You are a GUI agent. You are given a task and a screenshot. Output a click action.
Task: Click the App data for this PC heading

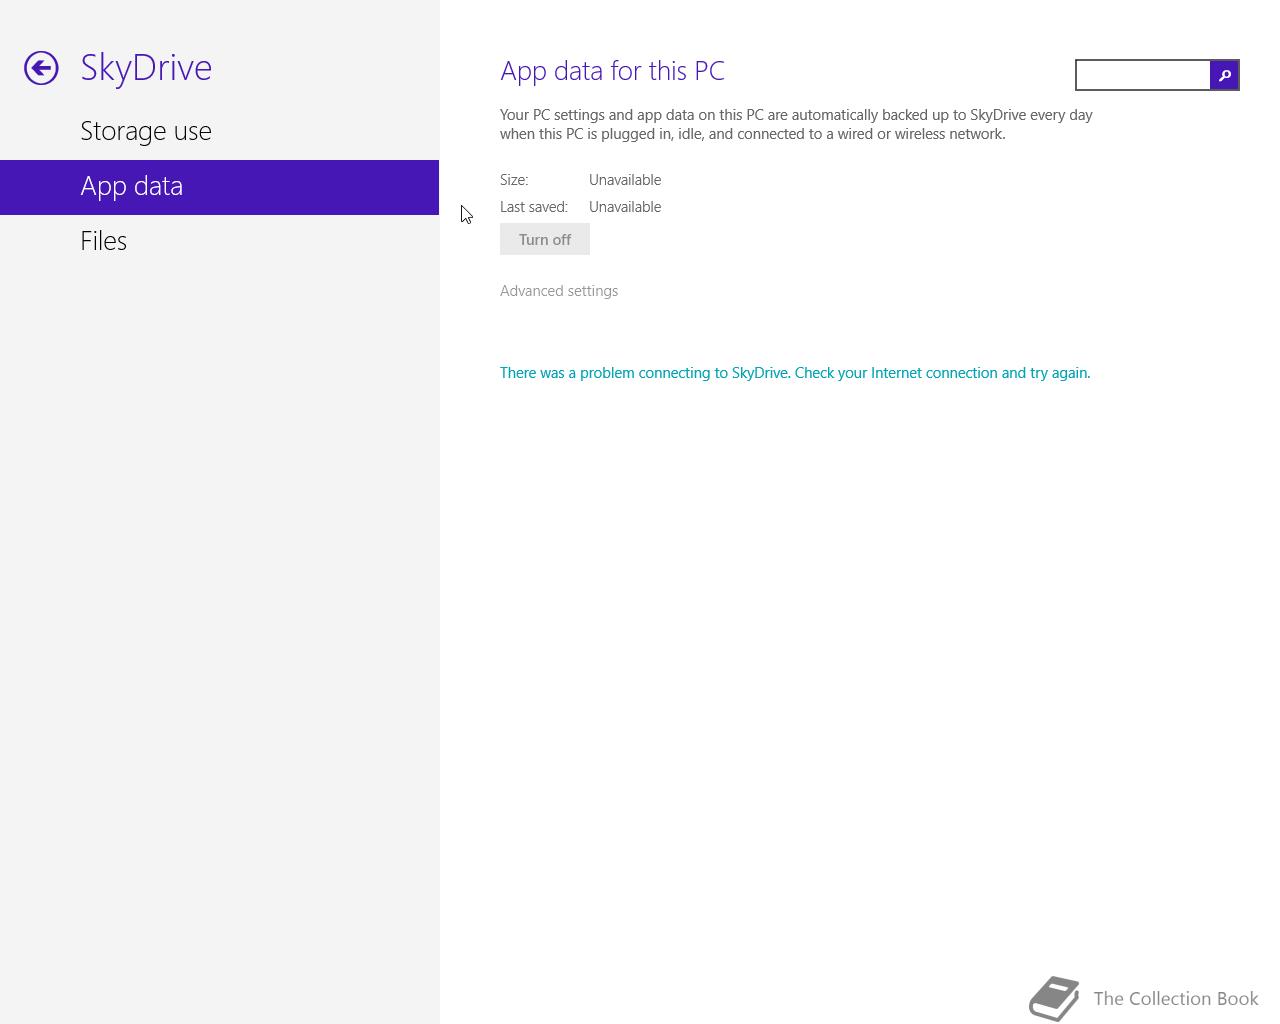tap(612, 71)
